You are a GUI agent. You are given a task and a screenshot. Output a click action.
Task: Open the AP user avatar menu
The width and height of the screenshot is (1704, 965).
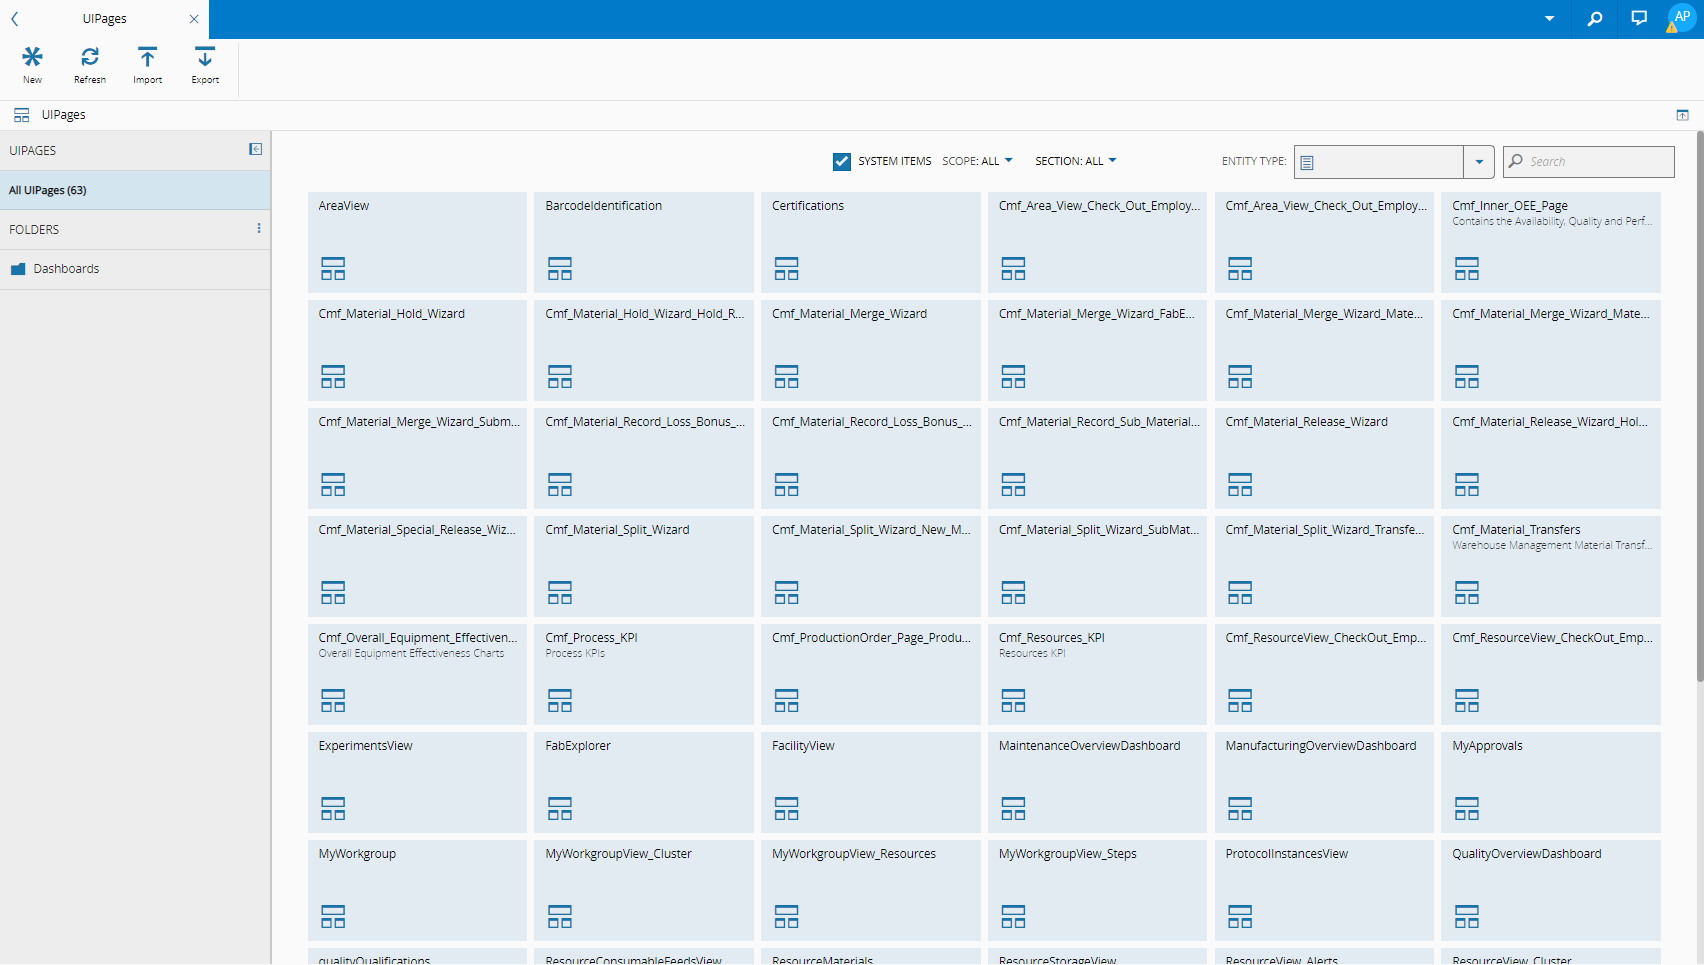[x=1682, y=18]
